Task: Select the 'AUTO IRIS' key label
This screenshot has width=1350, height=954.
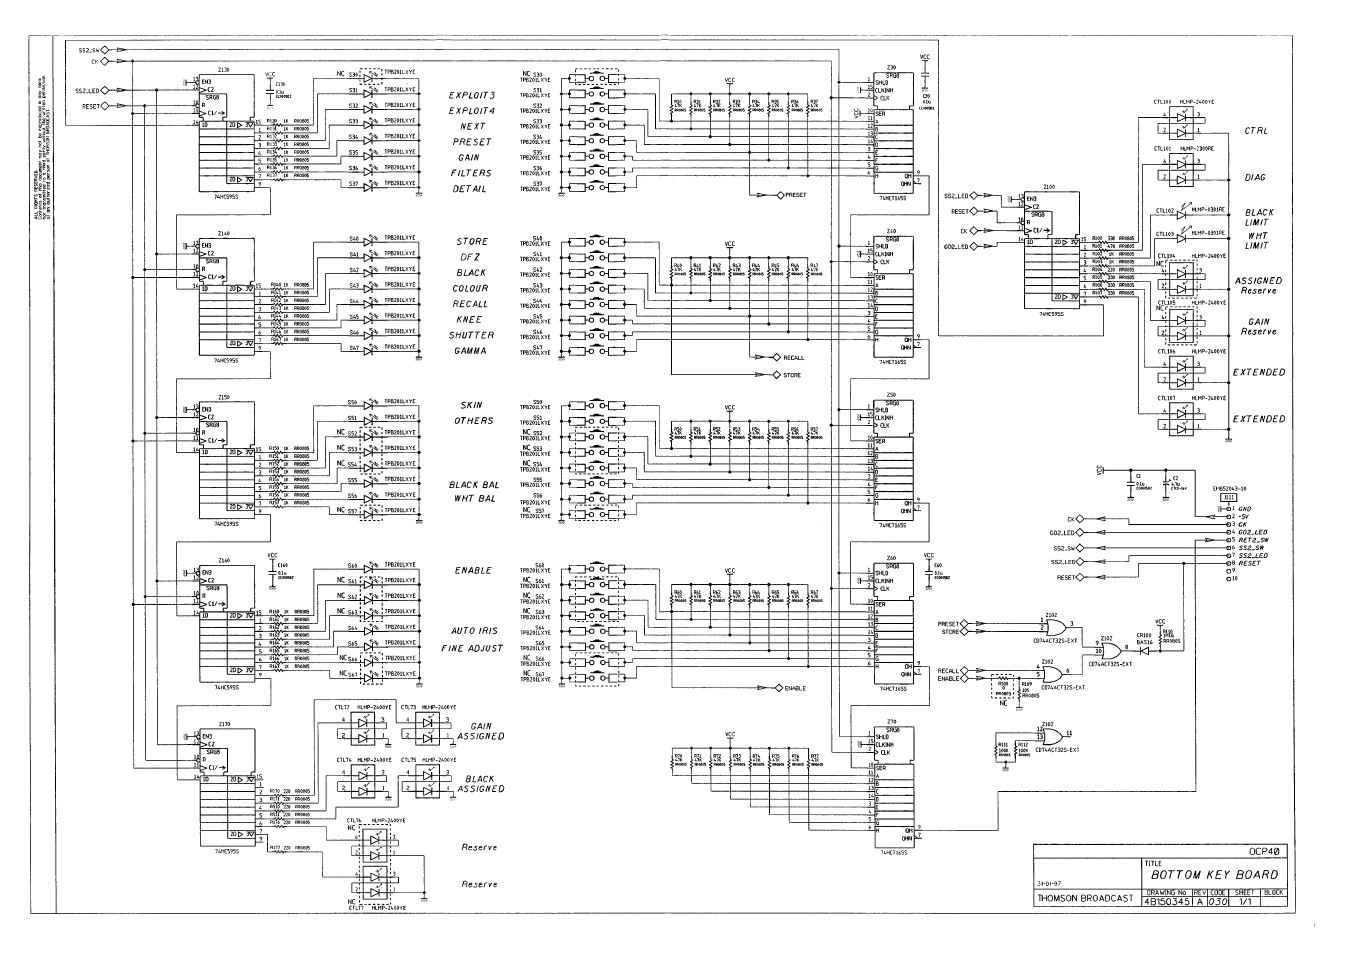Action: (477, 632)
